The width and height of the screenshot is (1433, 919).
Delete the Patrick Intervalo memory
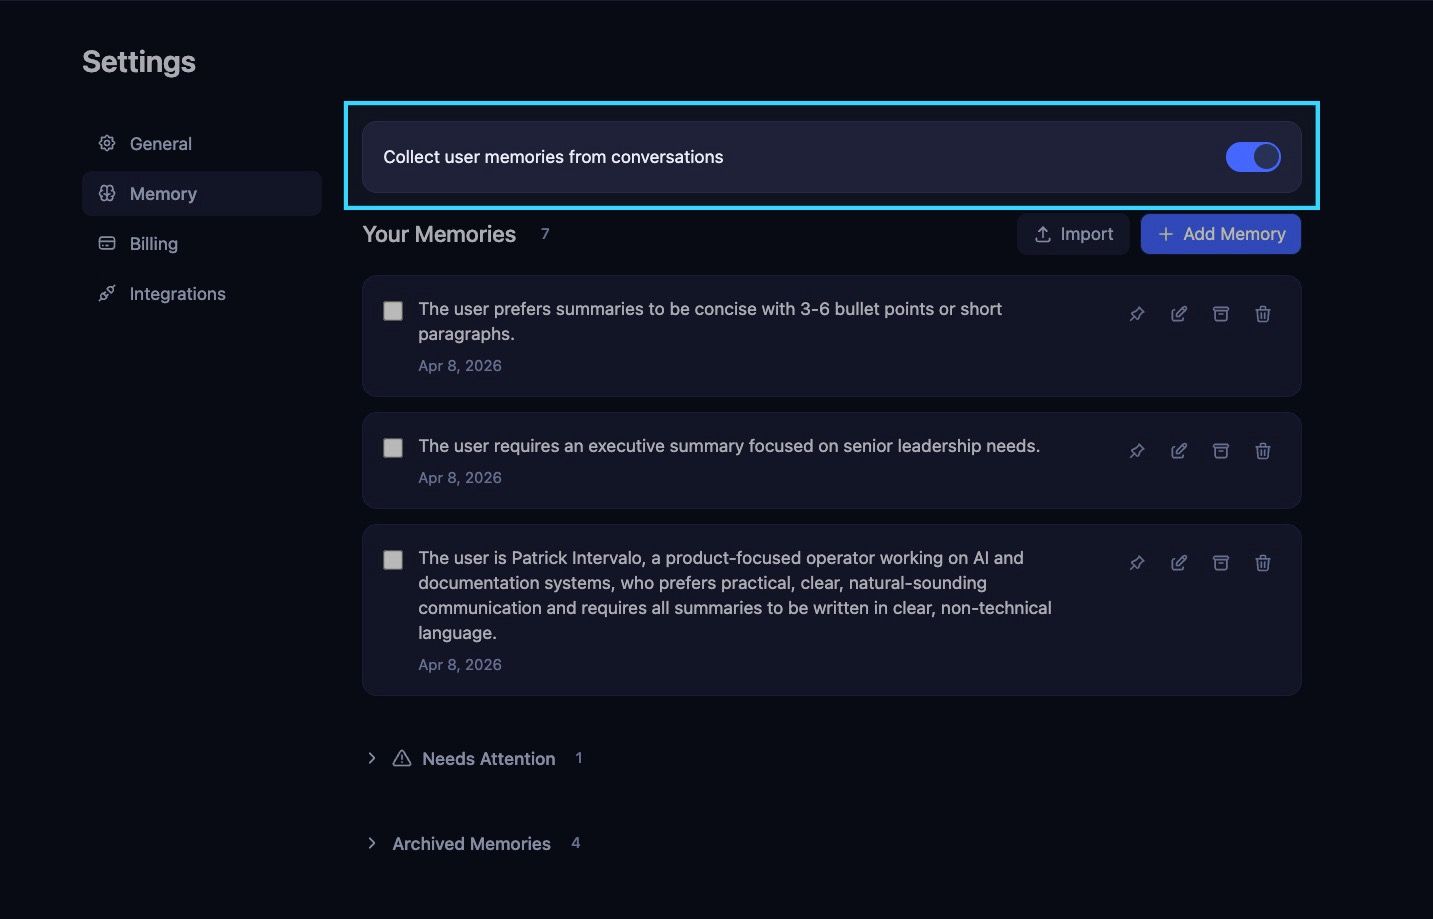(1263, 563)
